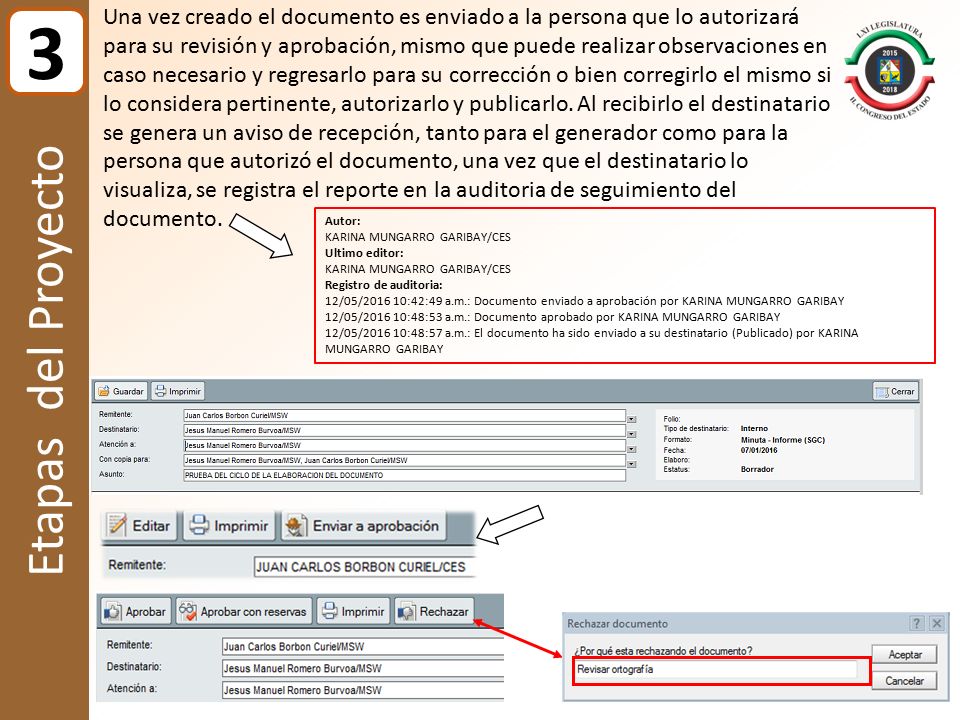Click printer icon beside the Editar button
The image size is (960, 720).
click(x=199, y=525)
